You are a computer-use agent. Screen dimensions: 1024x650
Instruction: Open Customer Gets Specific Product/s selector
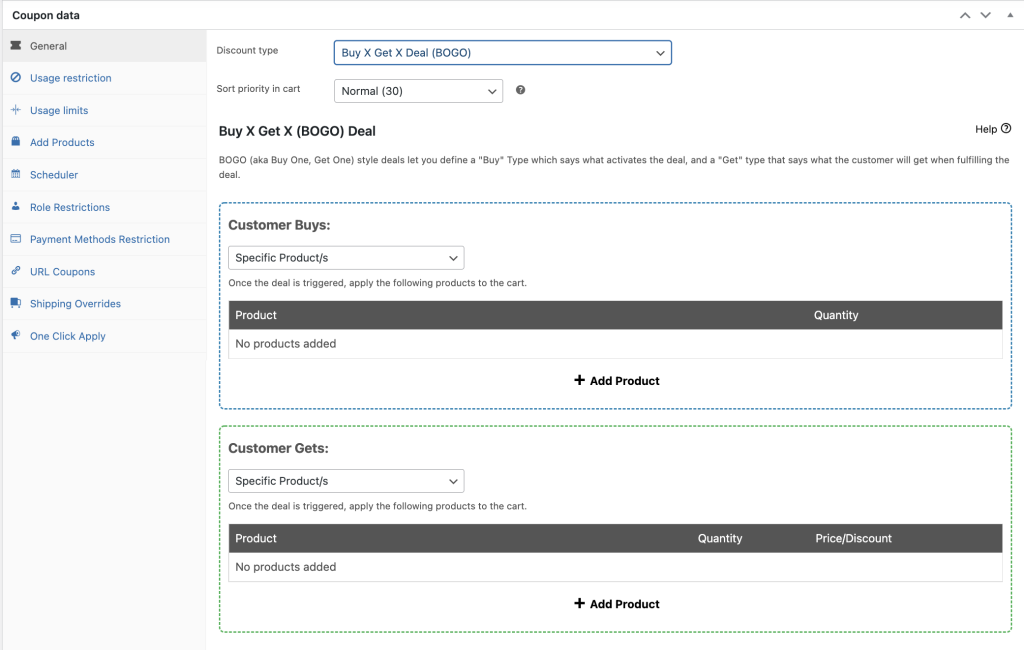pos(346,481)
